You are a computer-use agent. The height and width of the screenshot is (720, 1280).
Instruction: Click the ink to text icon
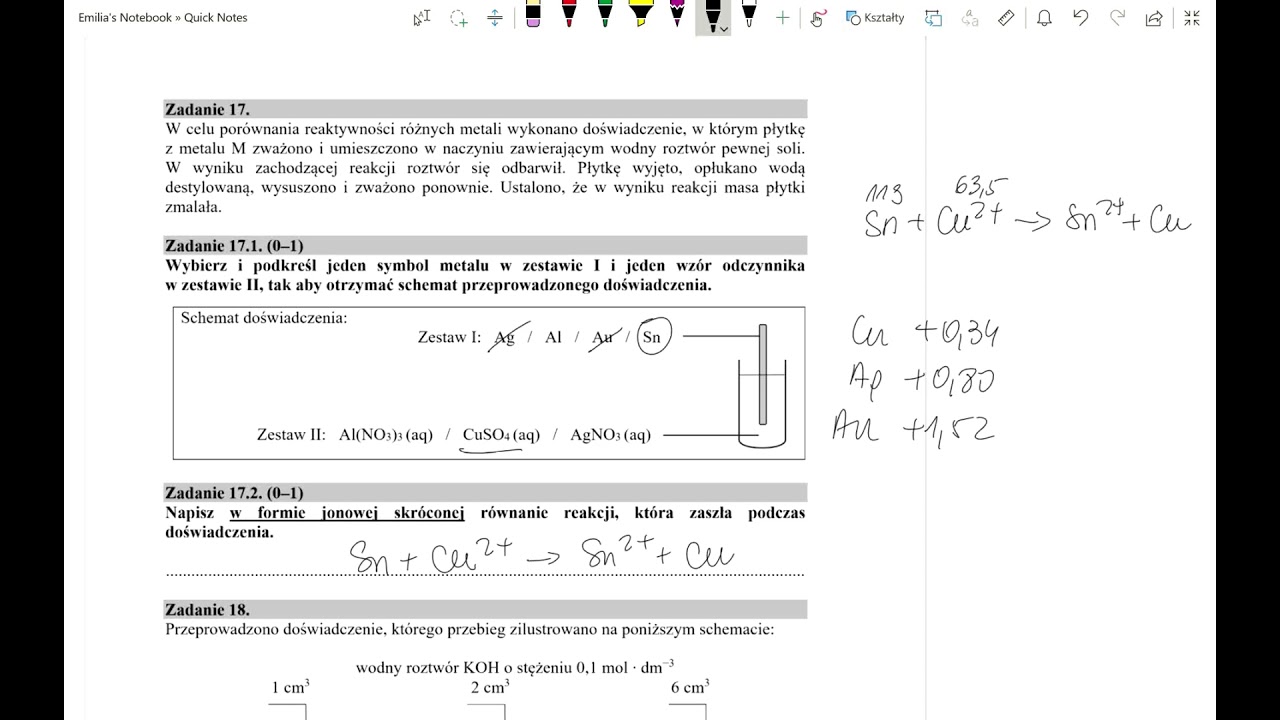(x=969, y=18)
